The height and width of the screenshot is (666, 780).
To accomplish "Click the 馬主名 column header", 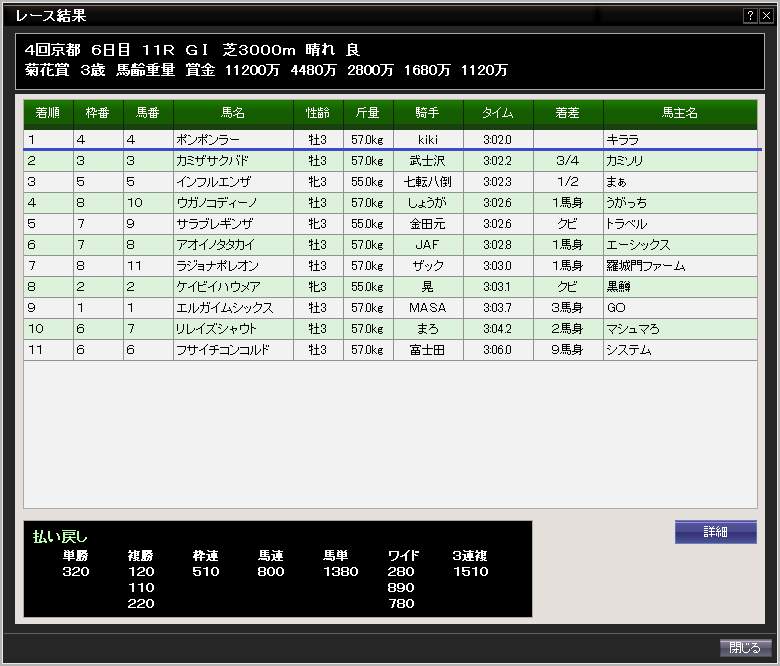I will point(680,113).
